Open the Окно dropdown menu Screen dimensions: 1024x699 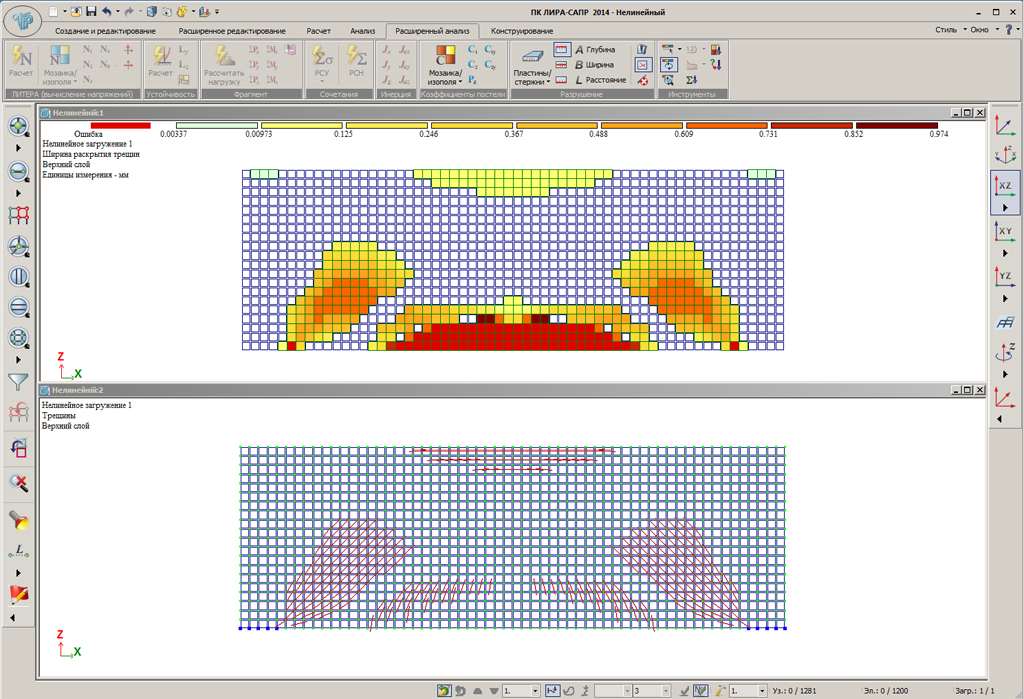point(983,29)
